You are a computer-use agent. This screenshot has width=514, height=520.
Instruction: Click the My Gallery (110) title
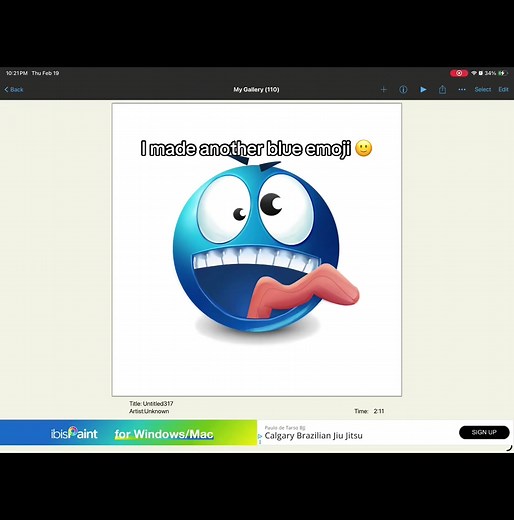(x=256, y=89)
